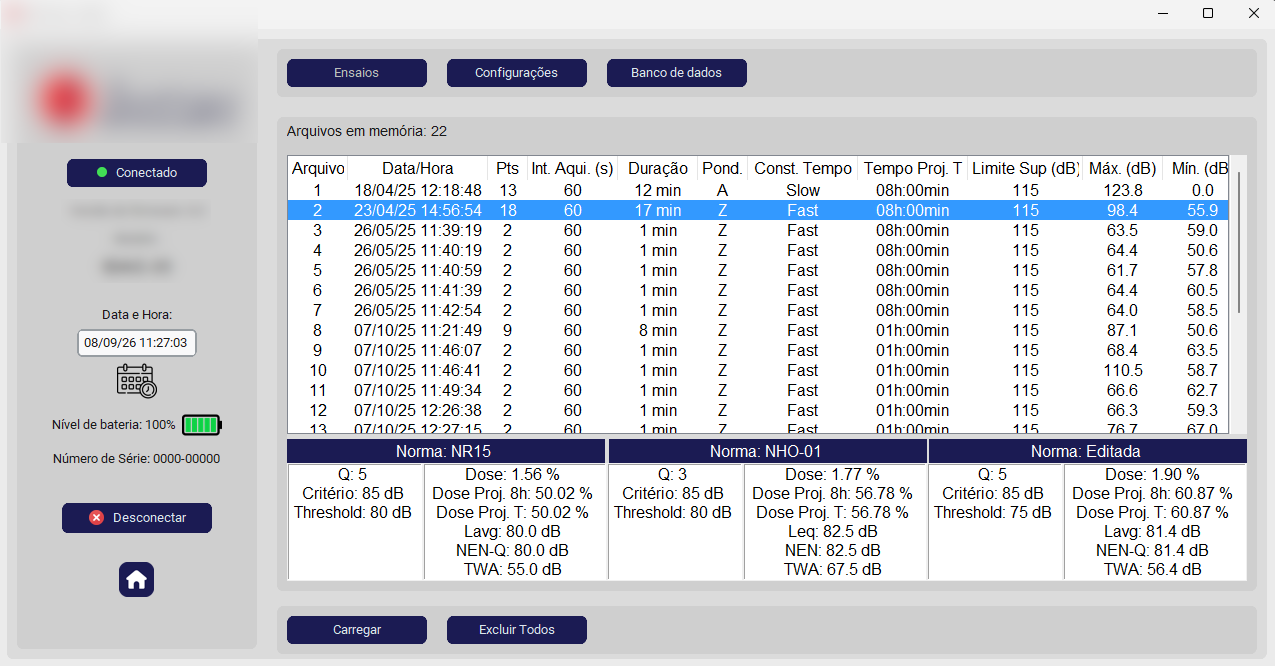
Task: Click the Slow cell in file 1
Action: [803, 190]
